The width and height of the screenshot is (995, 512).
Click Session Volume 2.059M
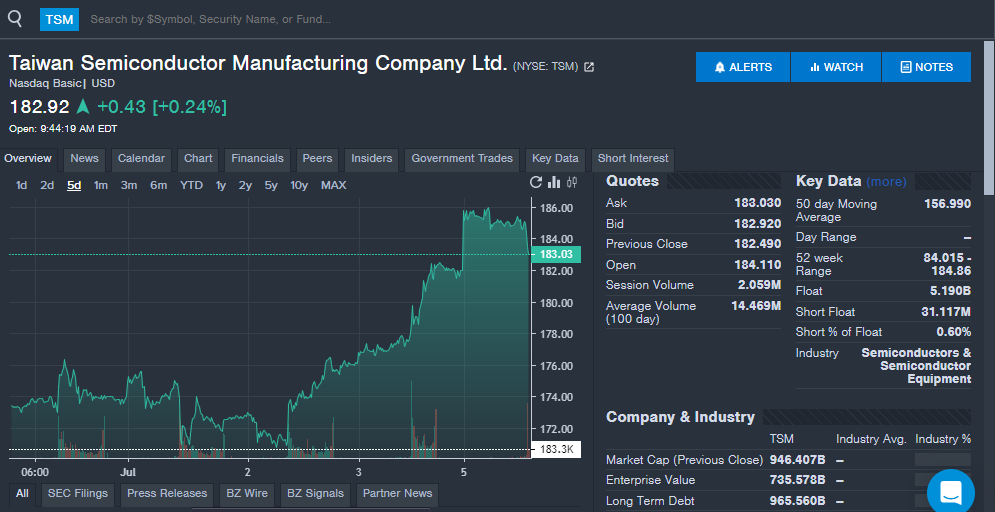760,285
